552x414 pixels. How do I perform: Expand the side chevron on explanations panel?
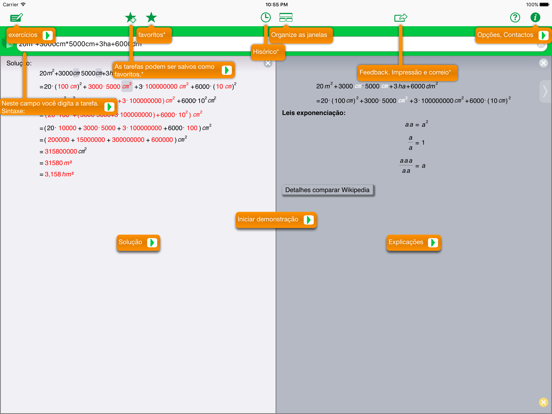pyautogui.click(x=545, y=91)
